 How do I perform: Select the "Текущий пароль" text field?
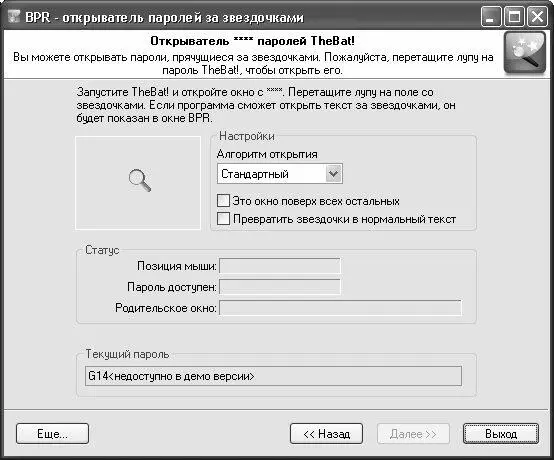[x=273, y=376]
